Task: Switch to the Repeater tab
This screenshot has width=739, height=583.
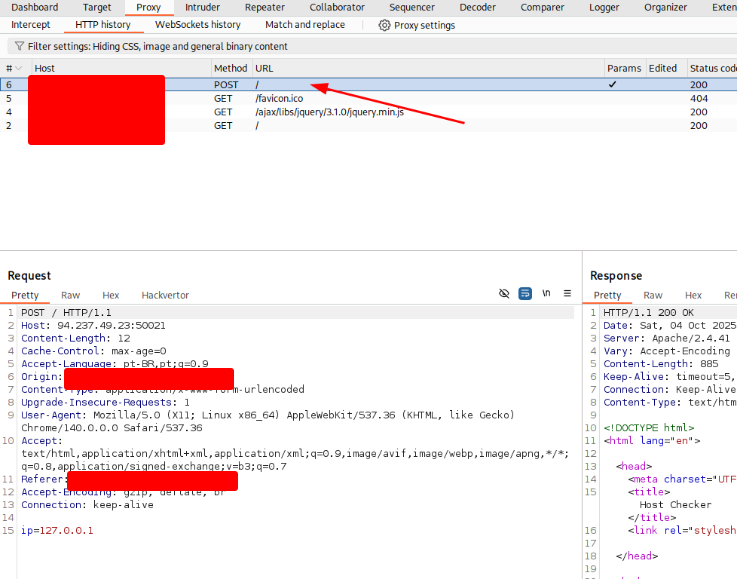Action: pyautogui.click(x=264, y=7)
